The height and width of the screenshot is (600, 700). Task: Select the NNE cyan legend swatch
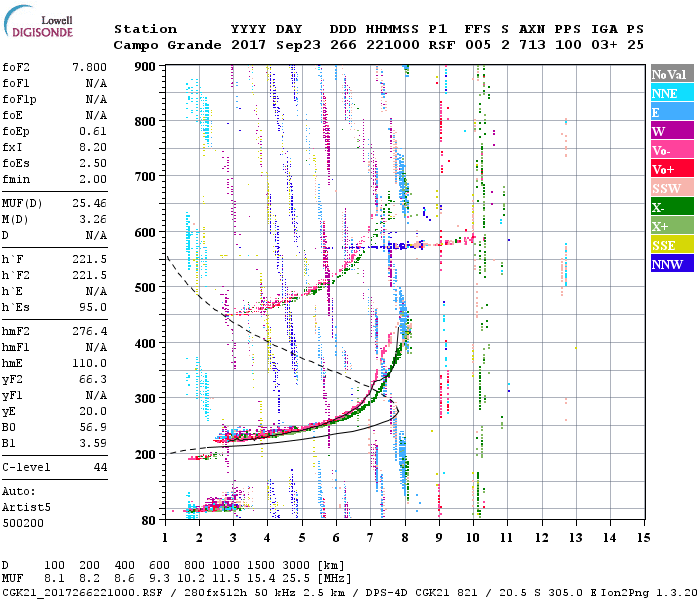click(x=672, y=93)
